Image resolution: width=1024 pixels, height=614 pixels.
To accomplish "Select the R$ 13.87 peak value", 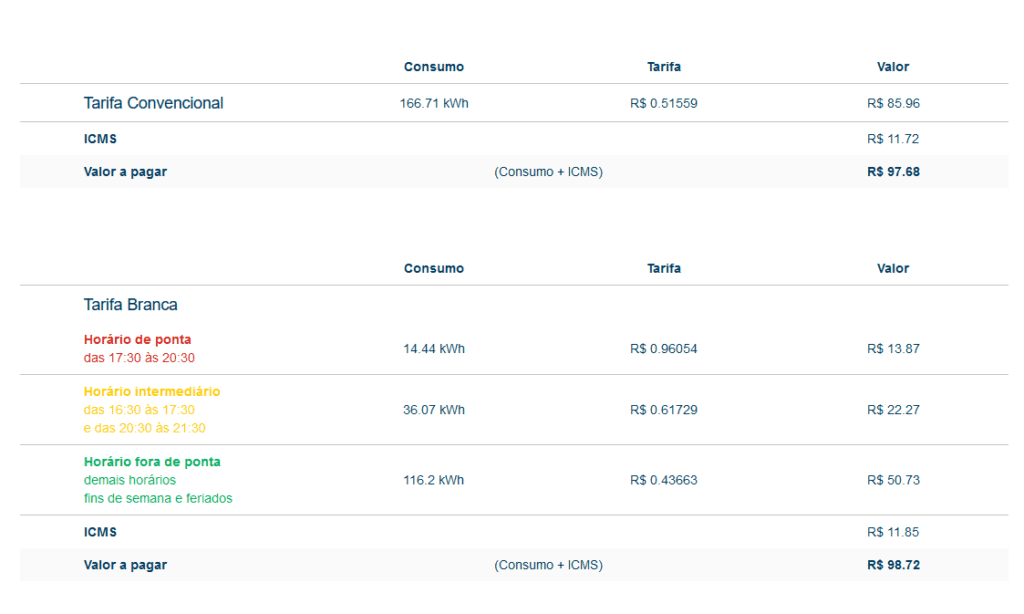I will coord(893,349).
